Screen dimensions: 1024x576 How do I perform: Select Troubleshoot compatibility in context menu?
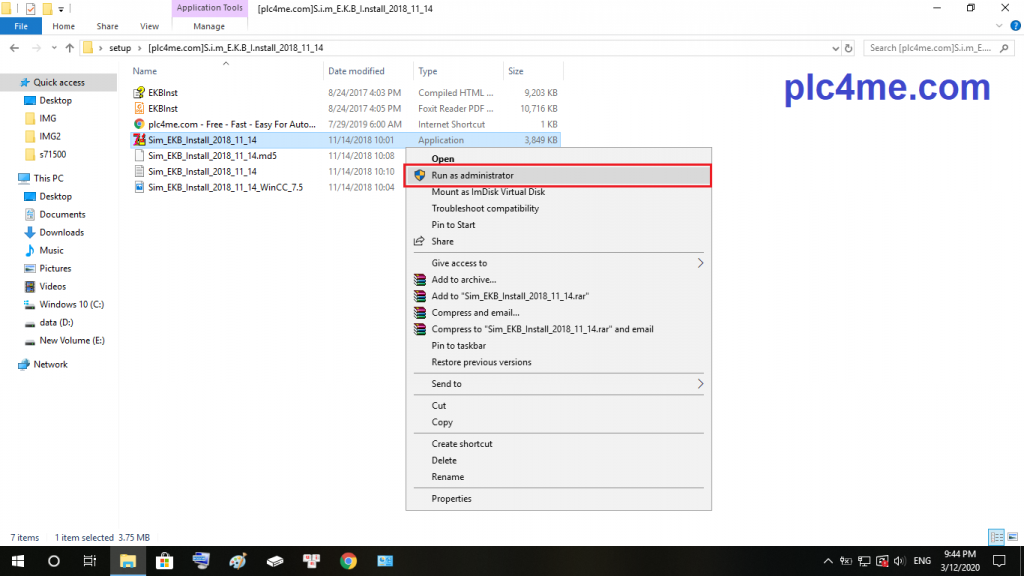(x=485, y=208)
